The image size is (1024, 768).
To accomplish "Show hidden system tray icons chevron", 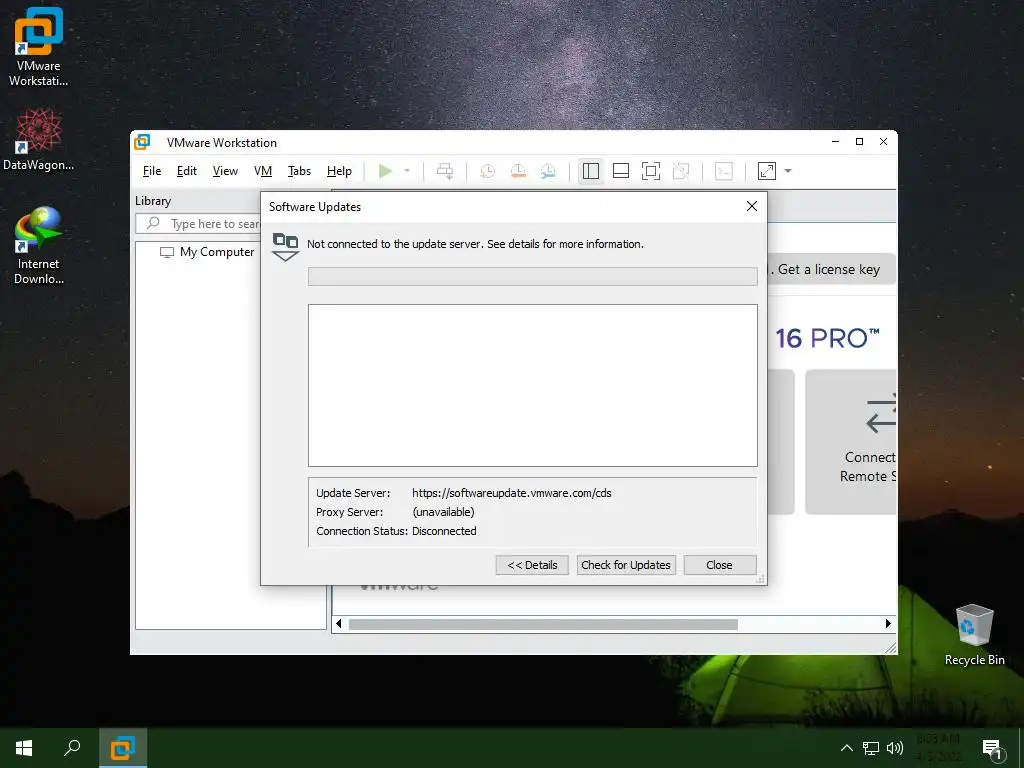I will (x=846, y=748).
